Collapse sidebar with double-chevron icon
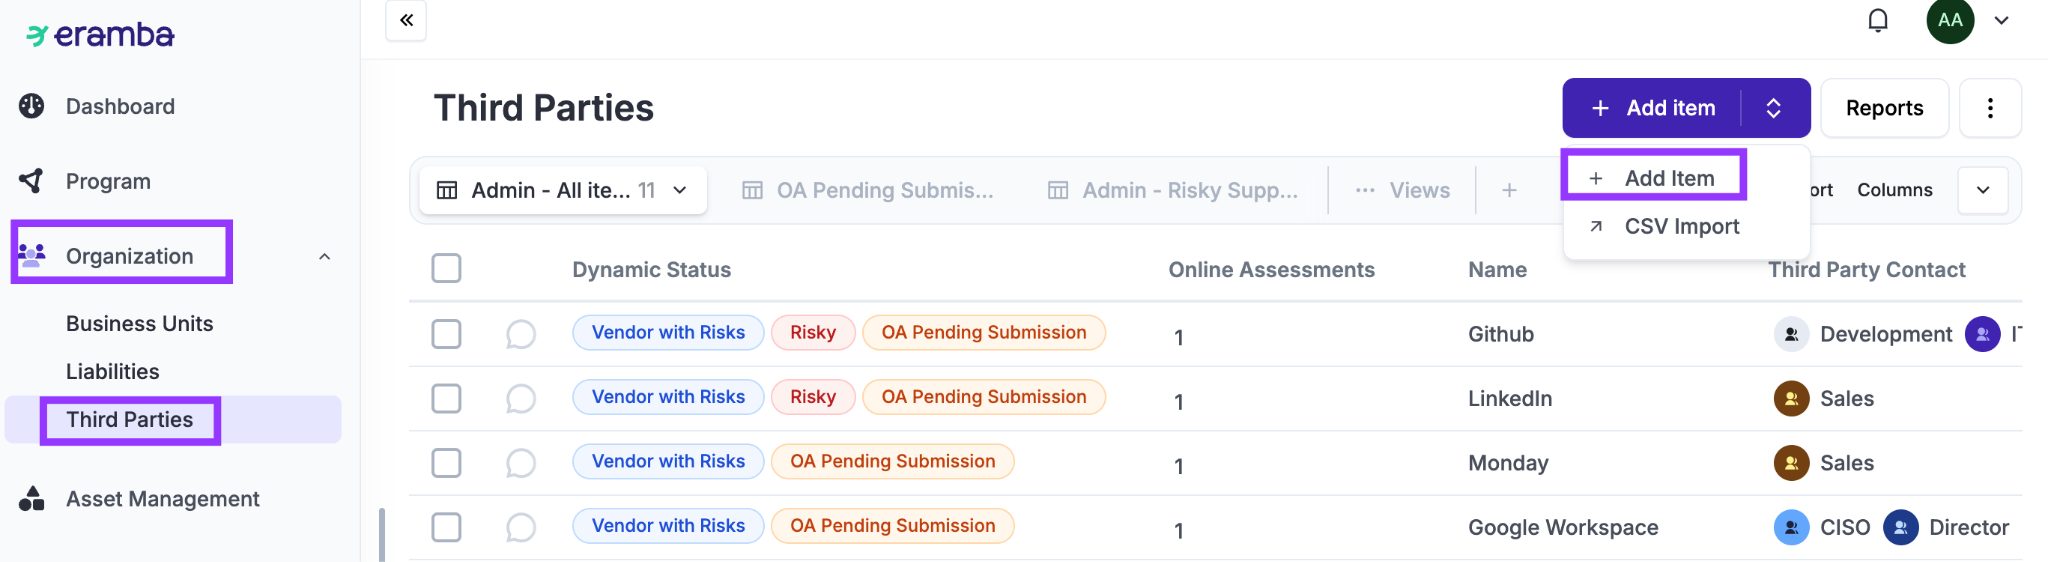2048x562 pixels. [406, 20]
